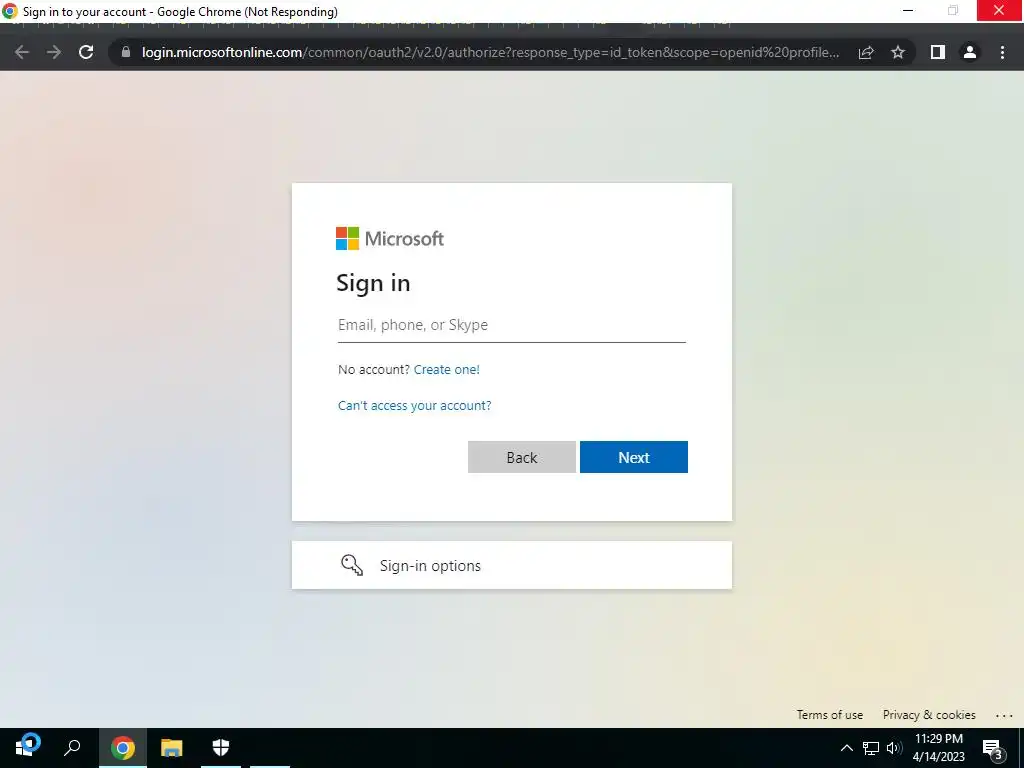Reload the page with refresh icon
Viewport: 1024px width, 768px height.
coord(86,52)
